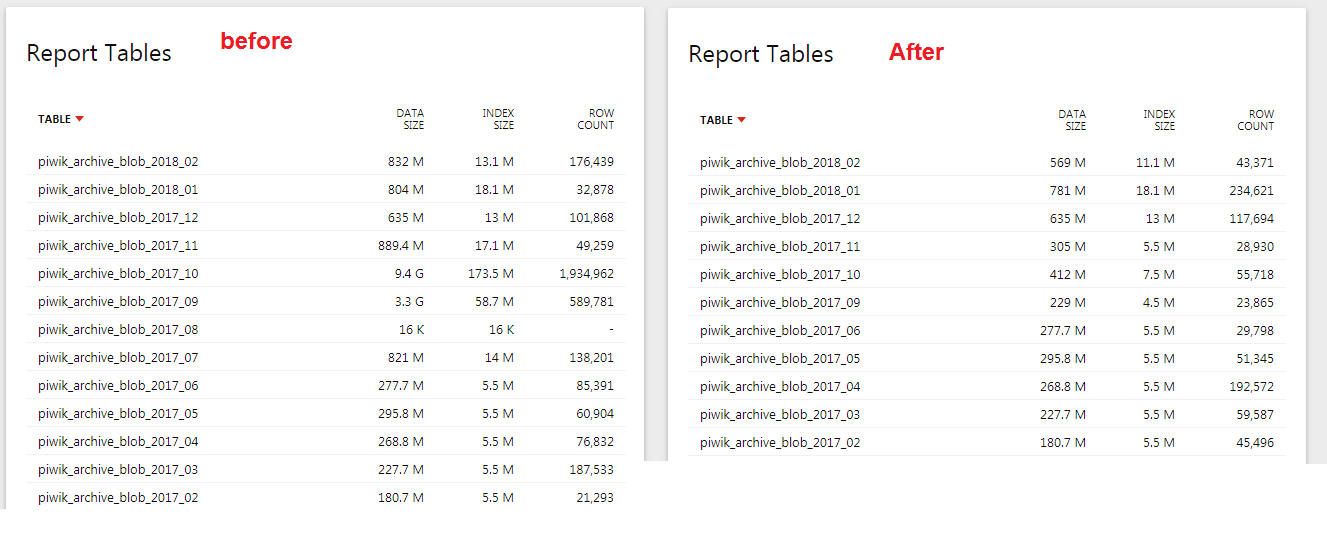The image size is (1327, 534).
Task: Click the 'Report Tables' heading beside 'After'
Action: point(761,54)
